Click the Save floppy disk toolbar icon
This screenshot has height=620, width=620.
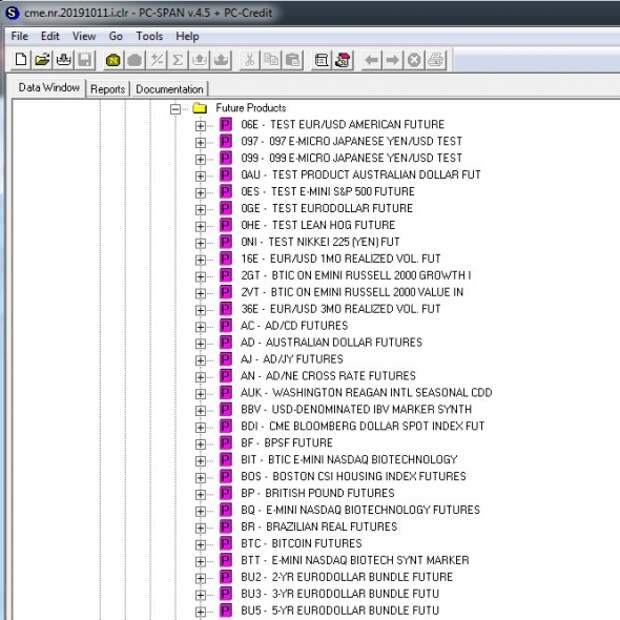pos(85,60)
